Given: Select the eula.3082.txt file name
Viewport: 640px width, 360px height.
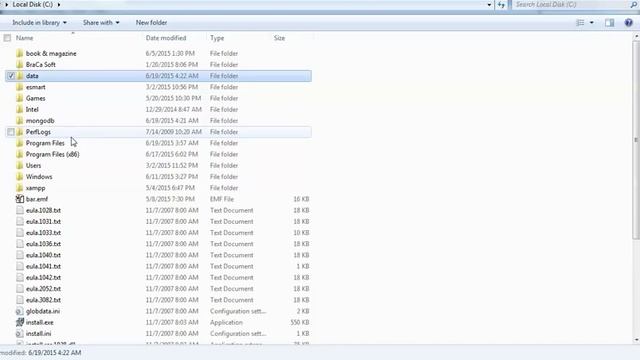Looking at the screenshot, I should [43, 300].
